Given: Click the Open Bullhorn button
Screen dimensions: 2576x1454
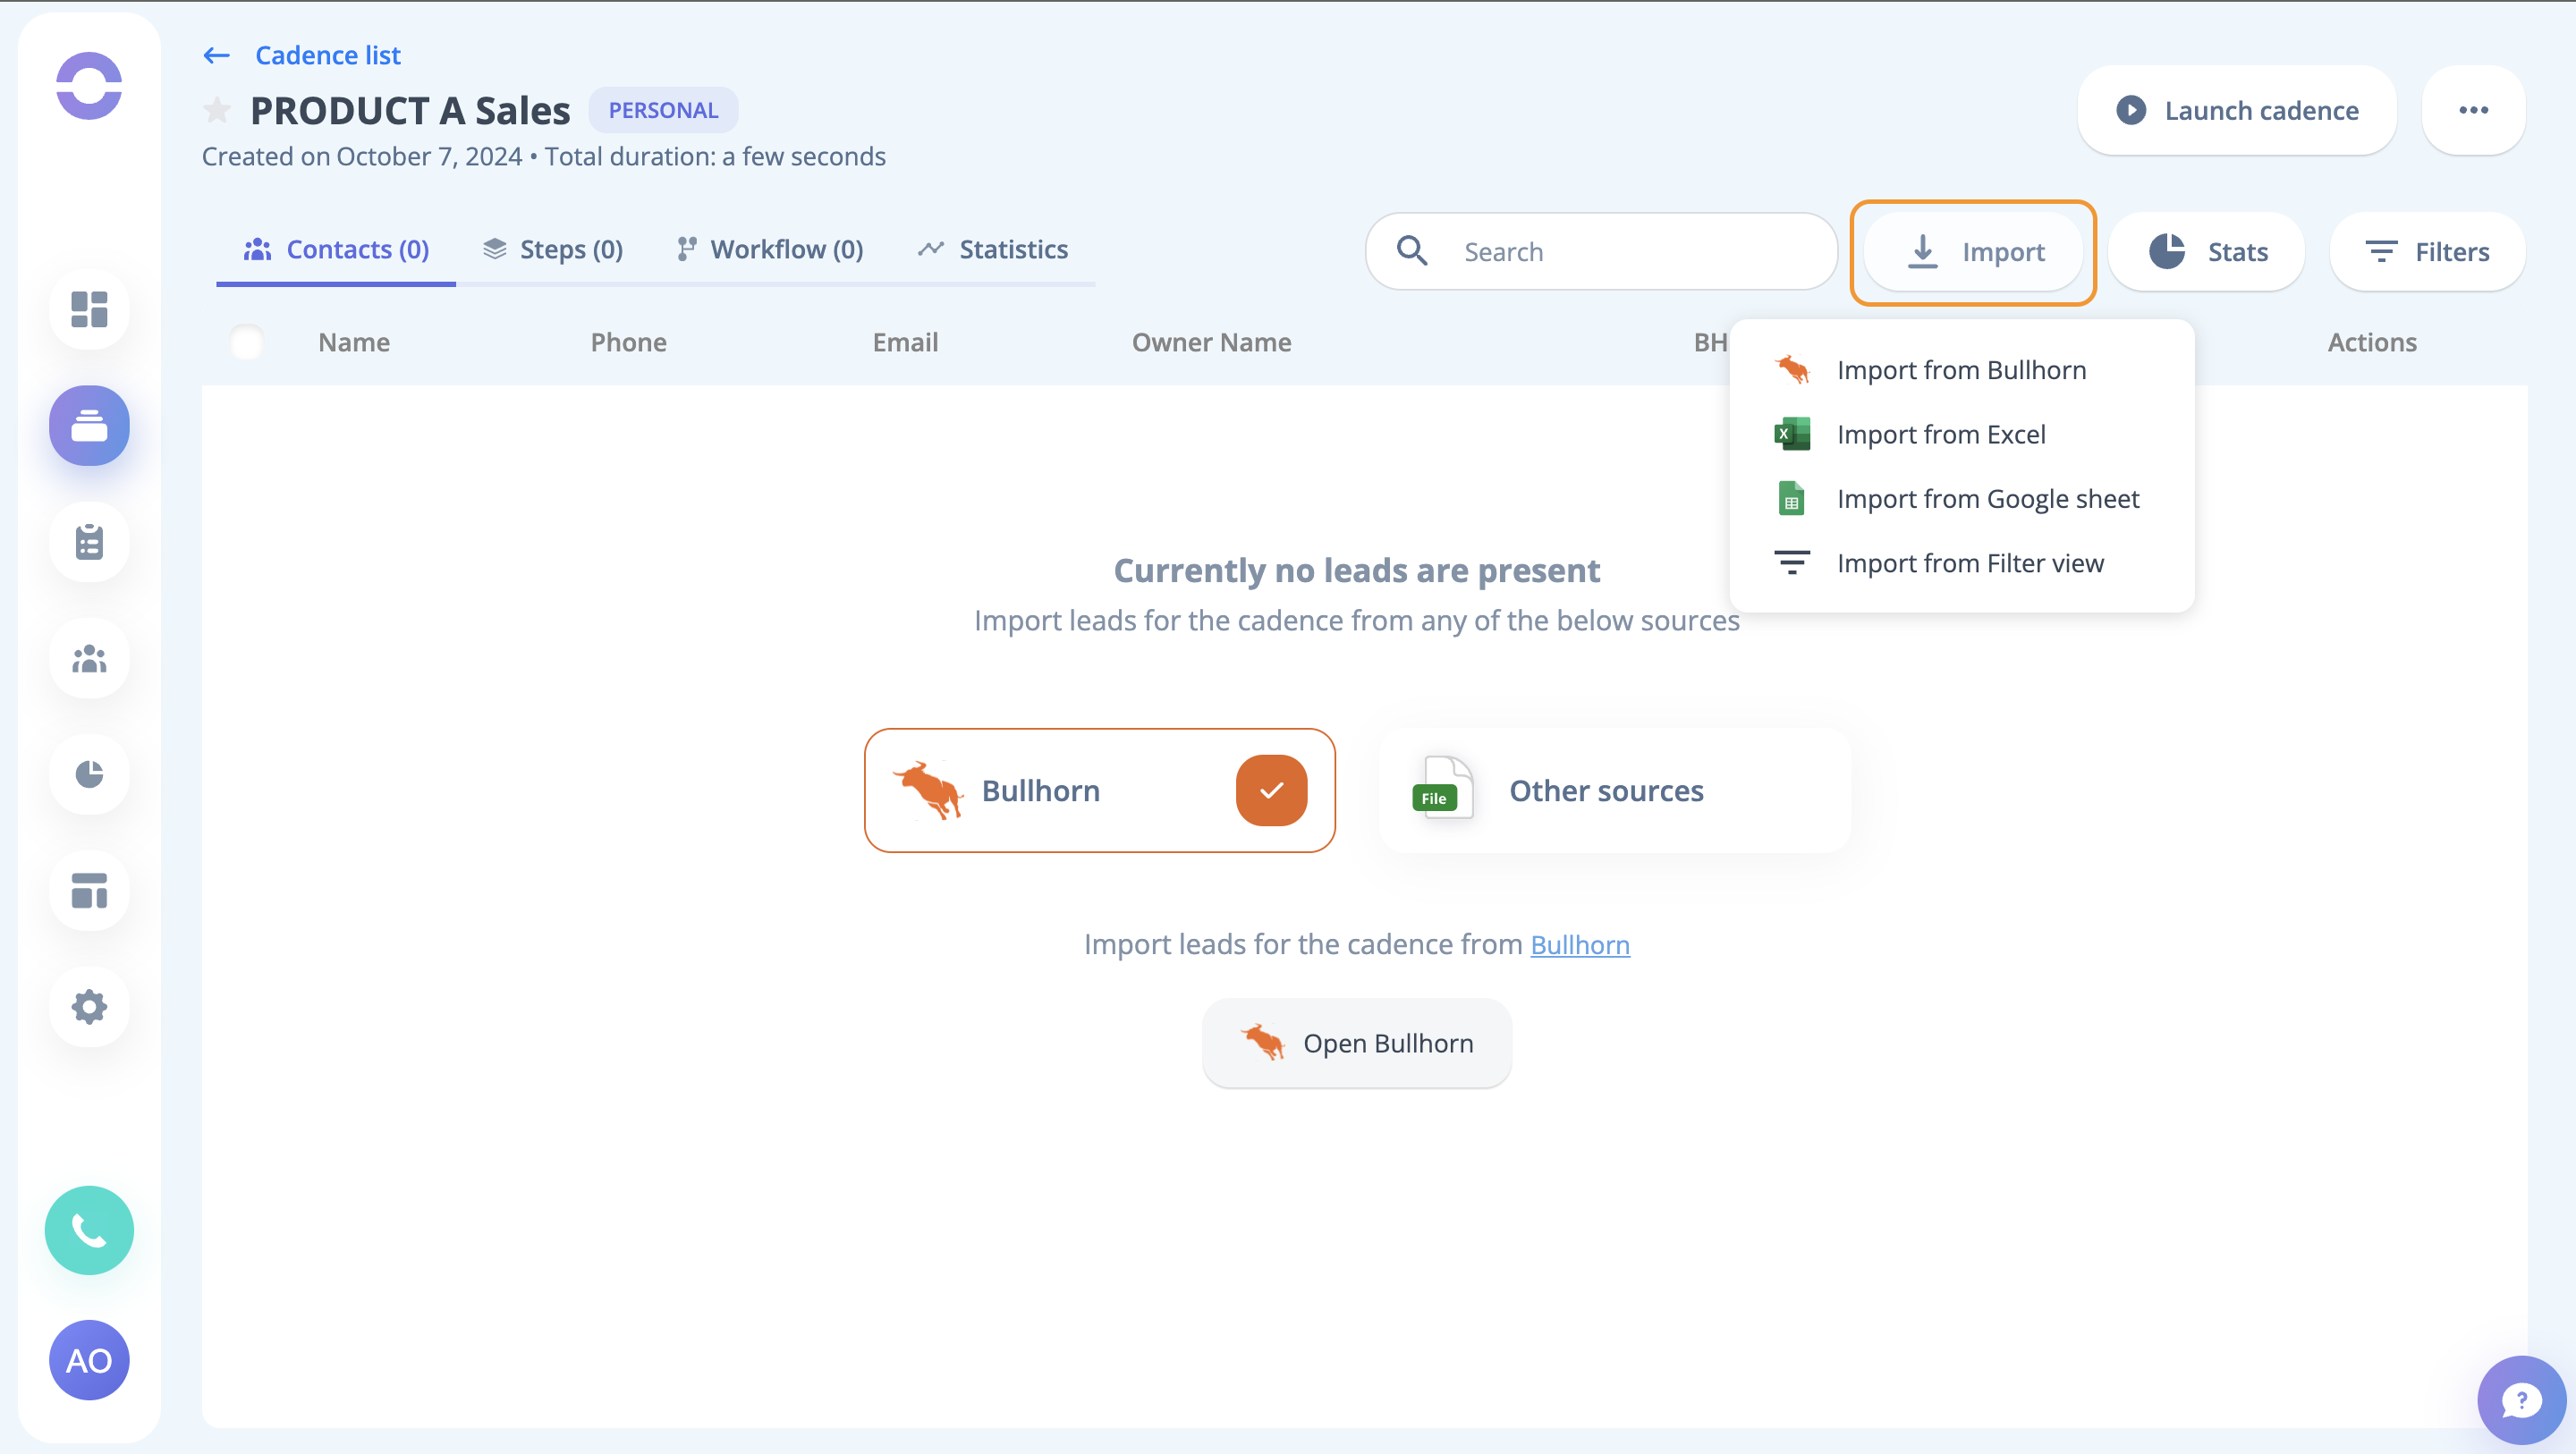Looking at the screenshot, I should pos(1356,1043).
